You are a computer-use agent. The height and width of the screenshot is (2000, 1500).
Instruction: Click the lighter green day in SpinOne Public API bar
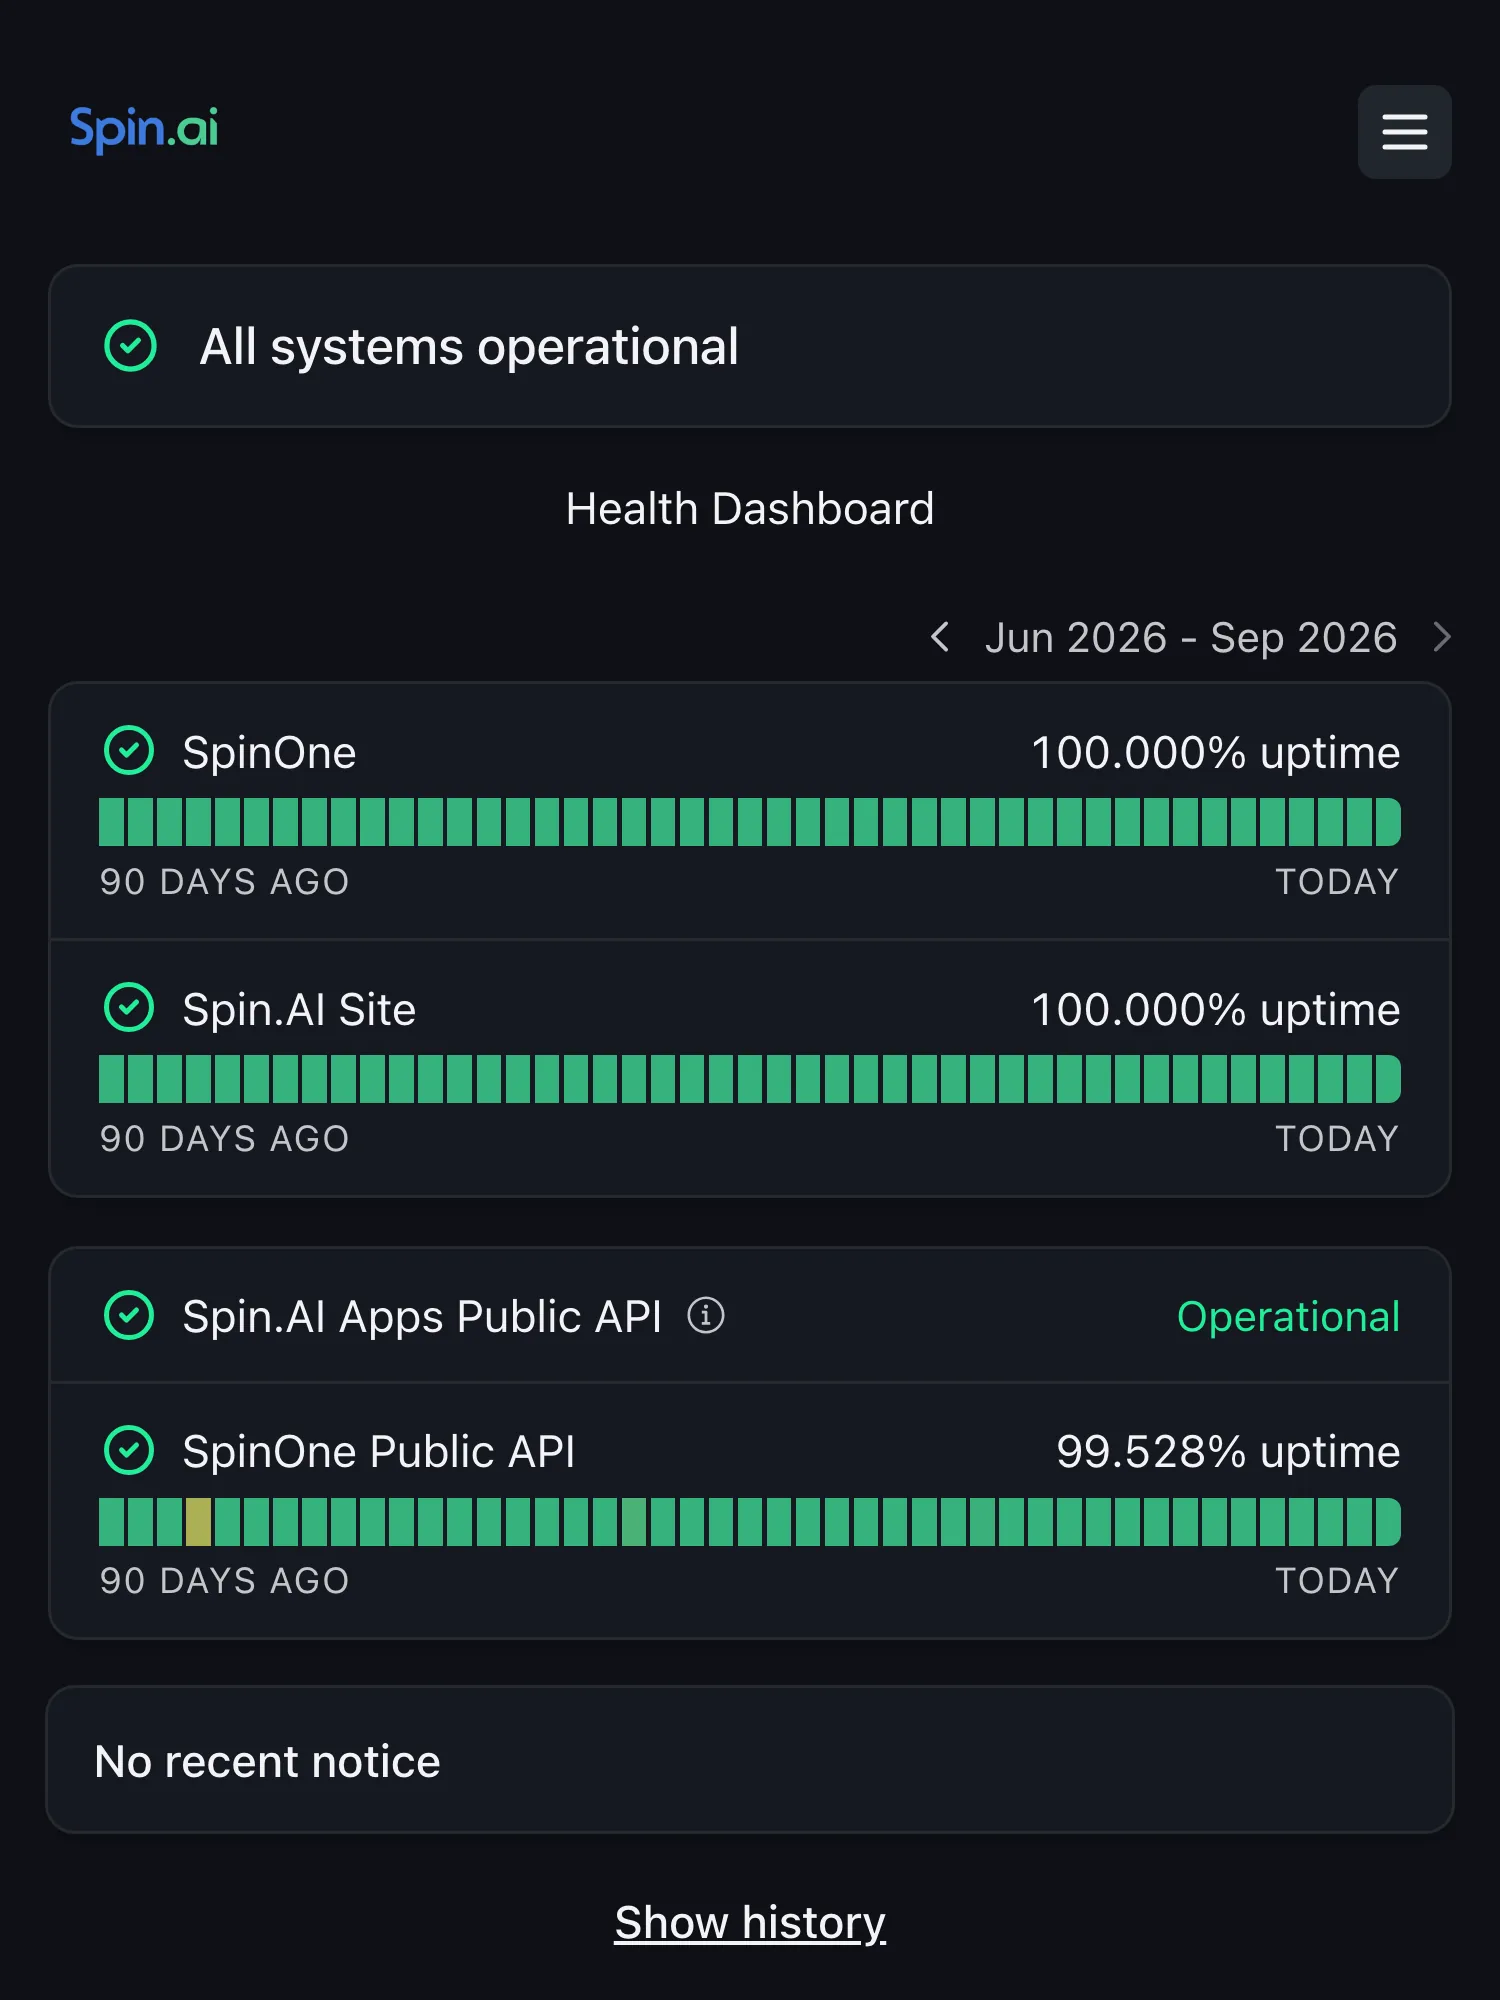point(634,1522)
